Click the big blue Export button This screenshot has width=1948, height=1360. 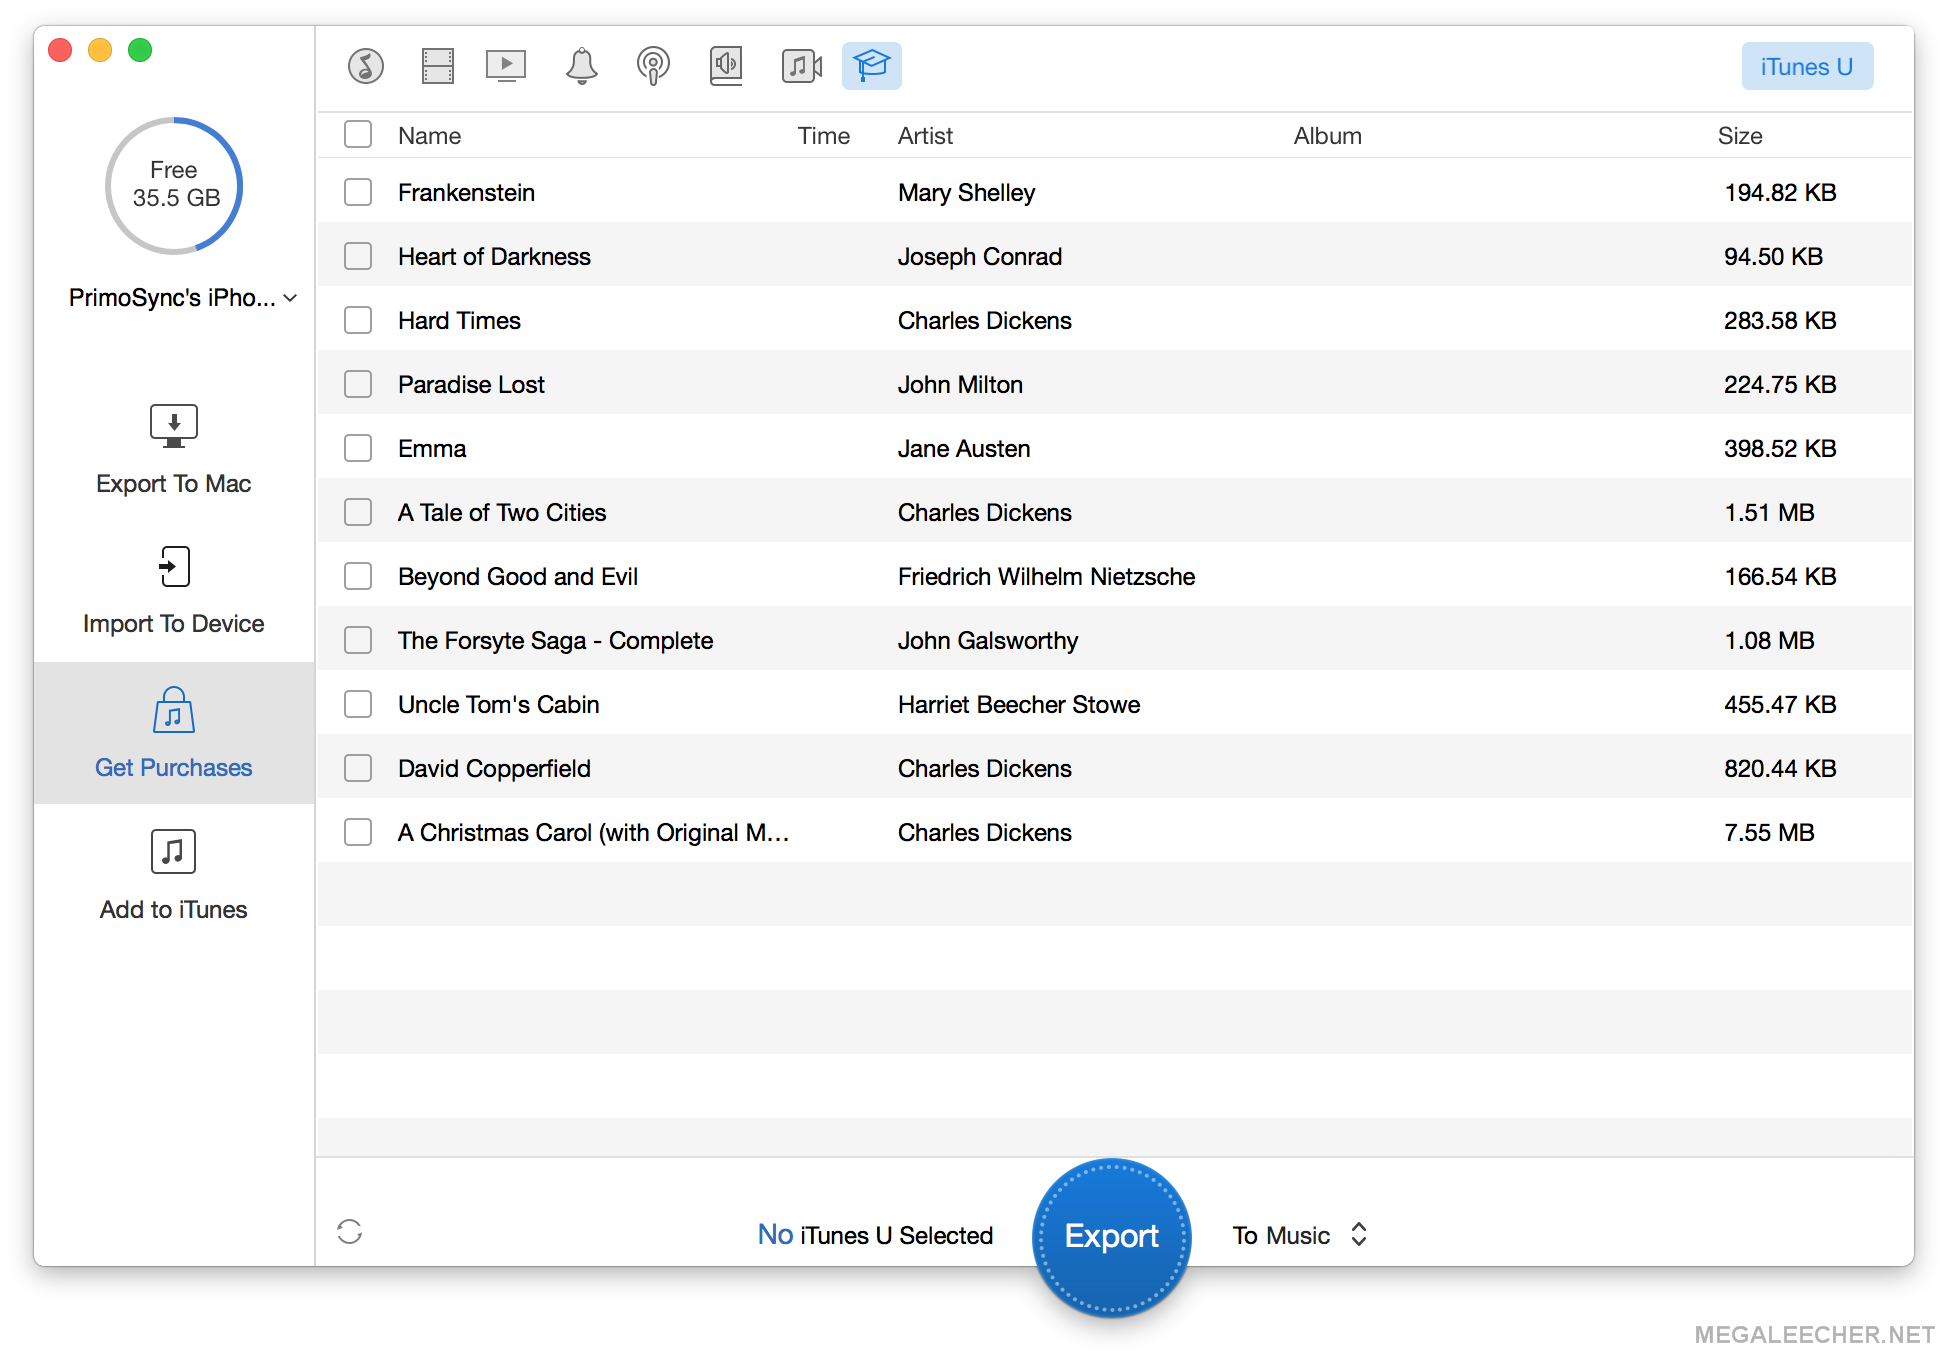[1111, 1237]
